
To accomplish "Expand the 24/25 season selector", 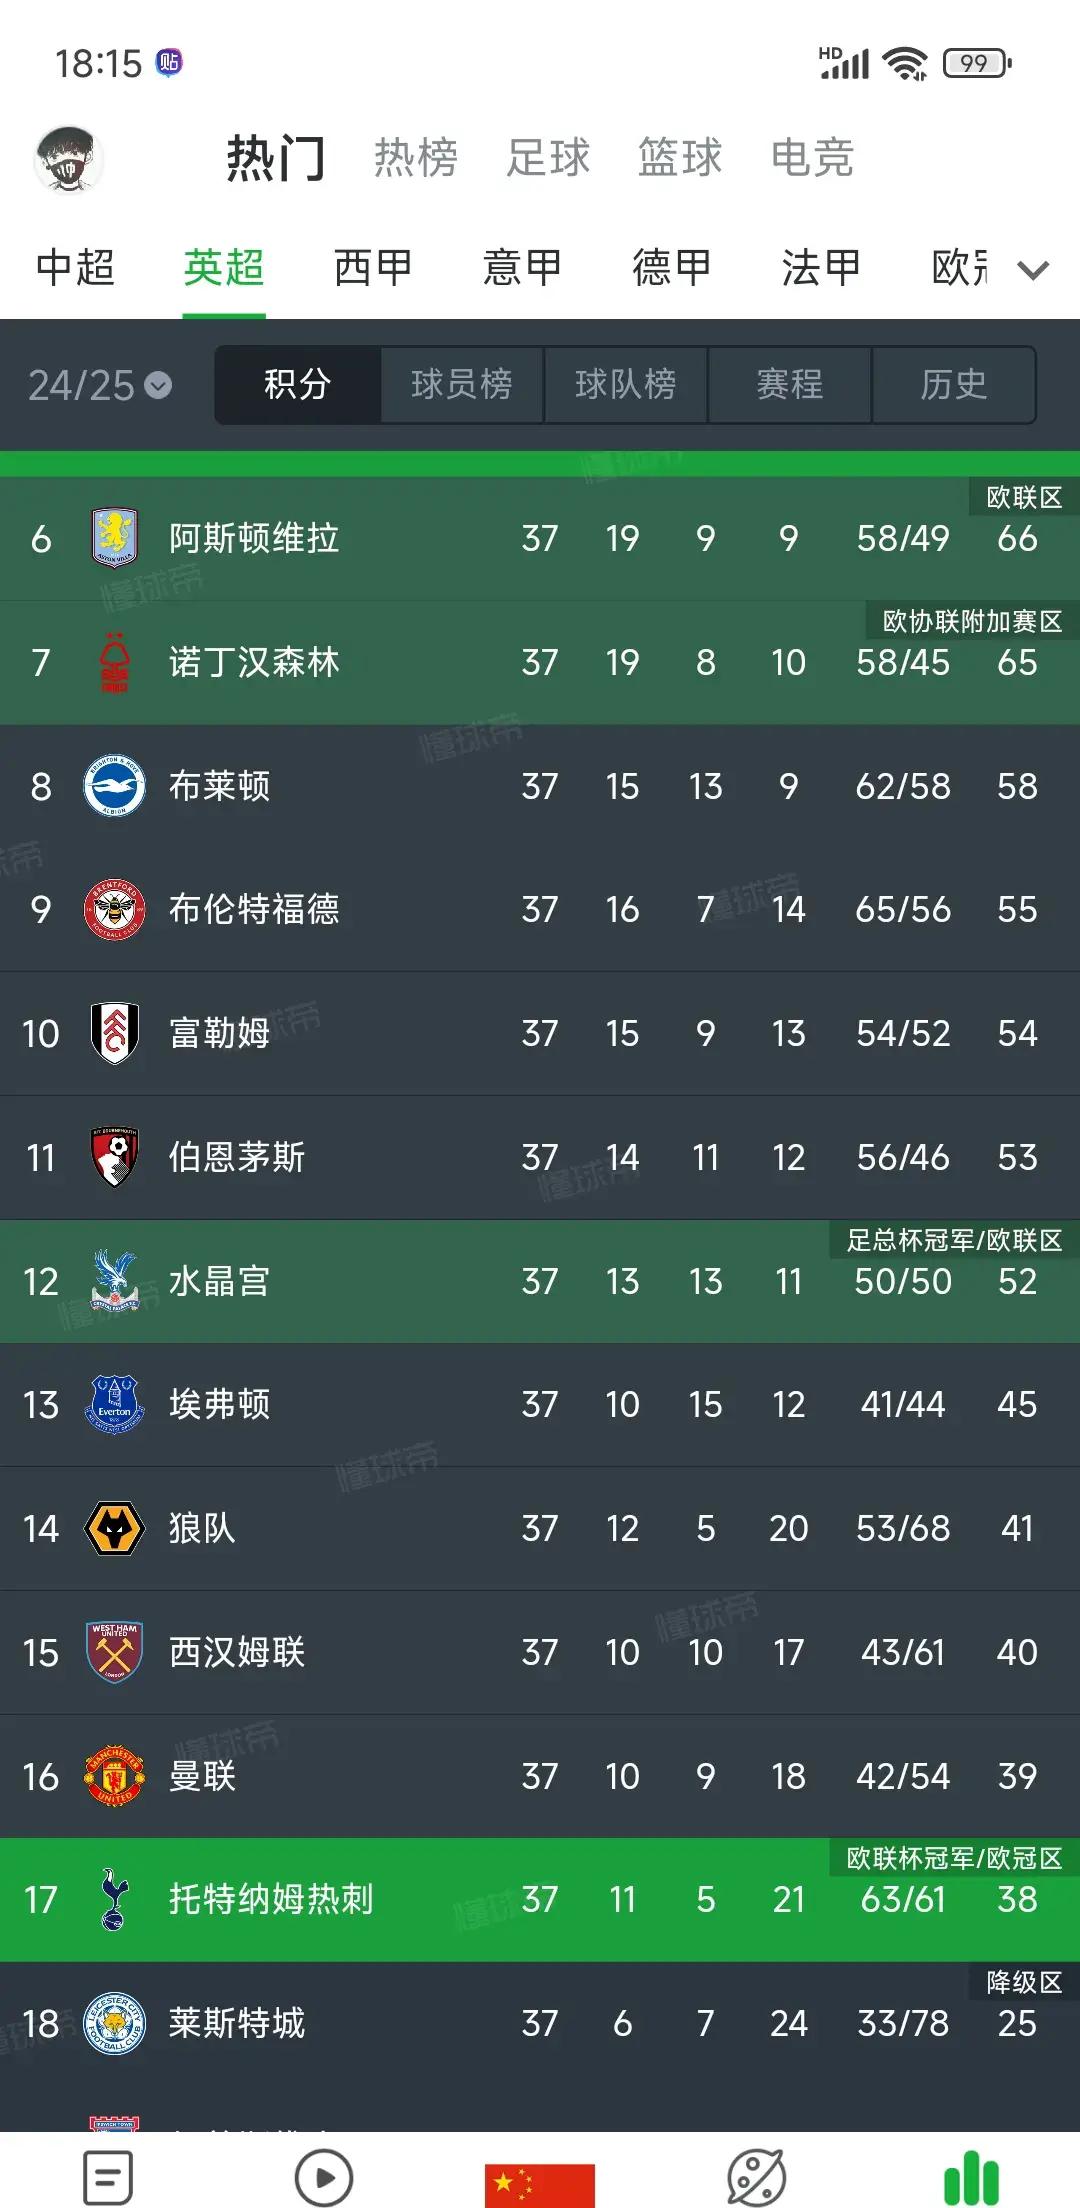I will pyautogui.click(x=96, y=385).
